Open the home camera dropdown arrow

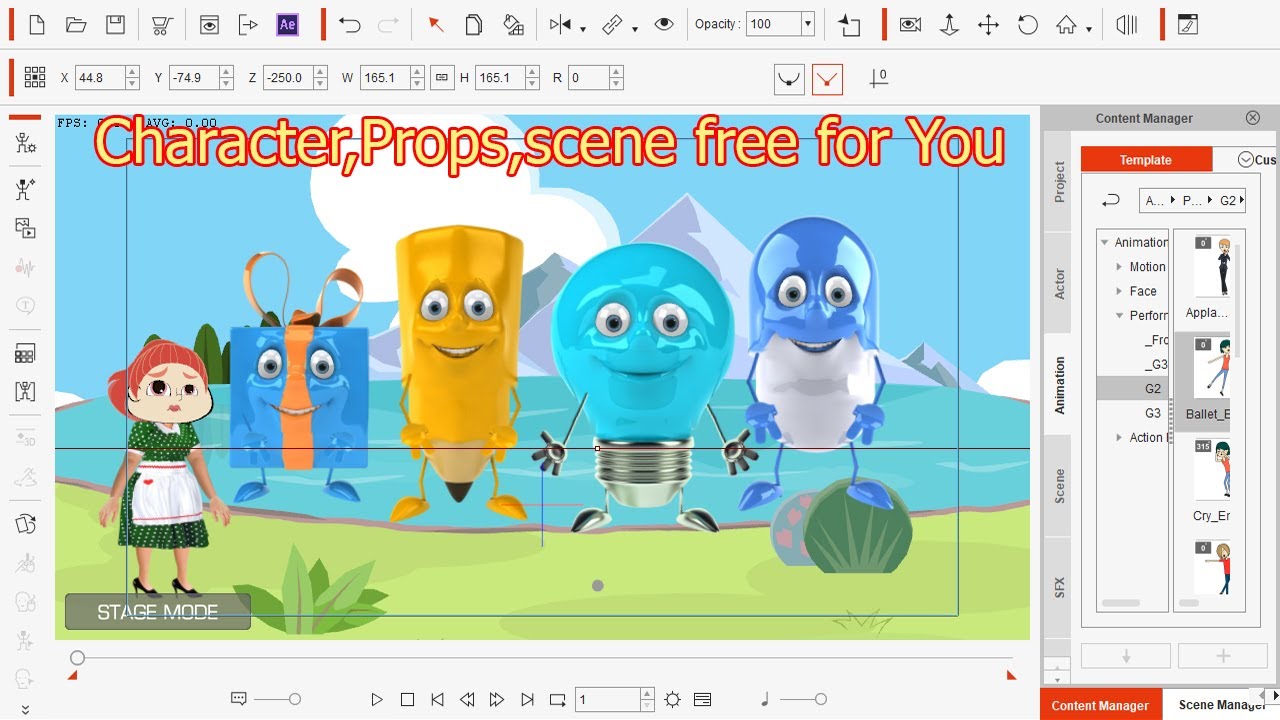pos(1088,29)
